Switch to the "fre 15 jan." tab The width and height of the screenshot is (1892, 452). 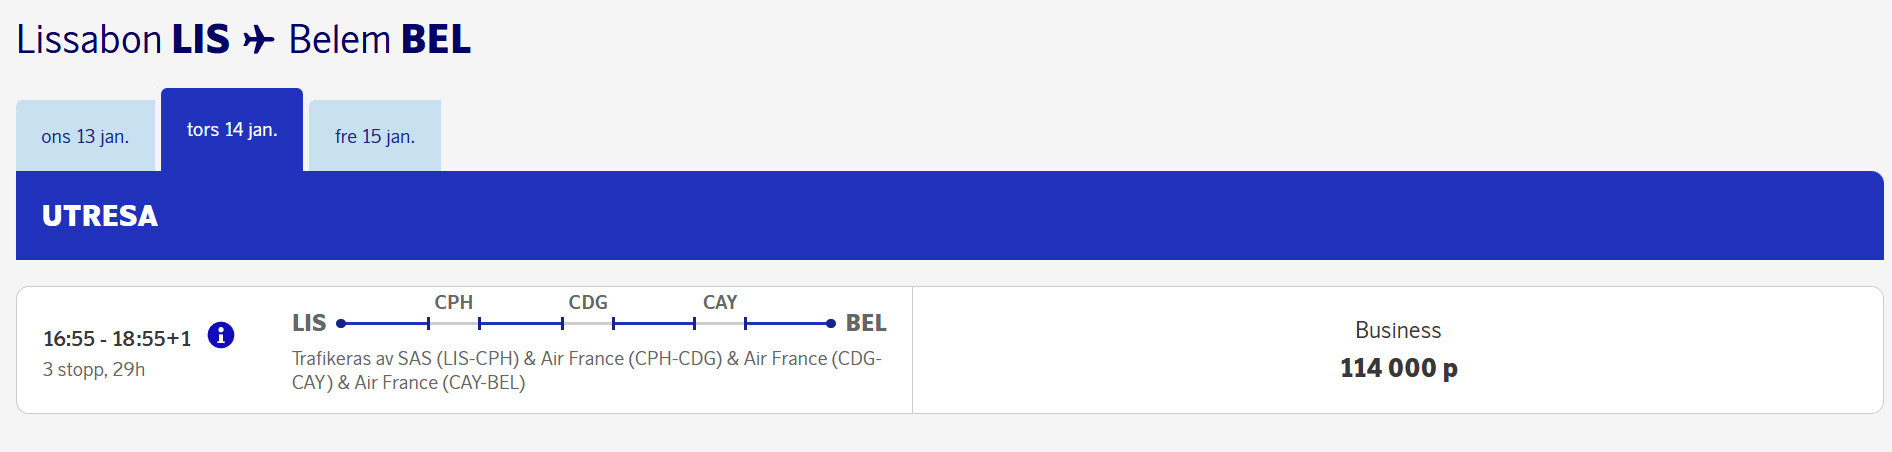pos(375,137)
